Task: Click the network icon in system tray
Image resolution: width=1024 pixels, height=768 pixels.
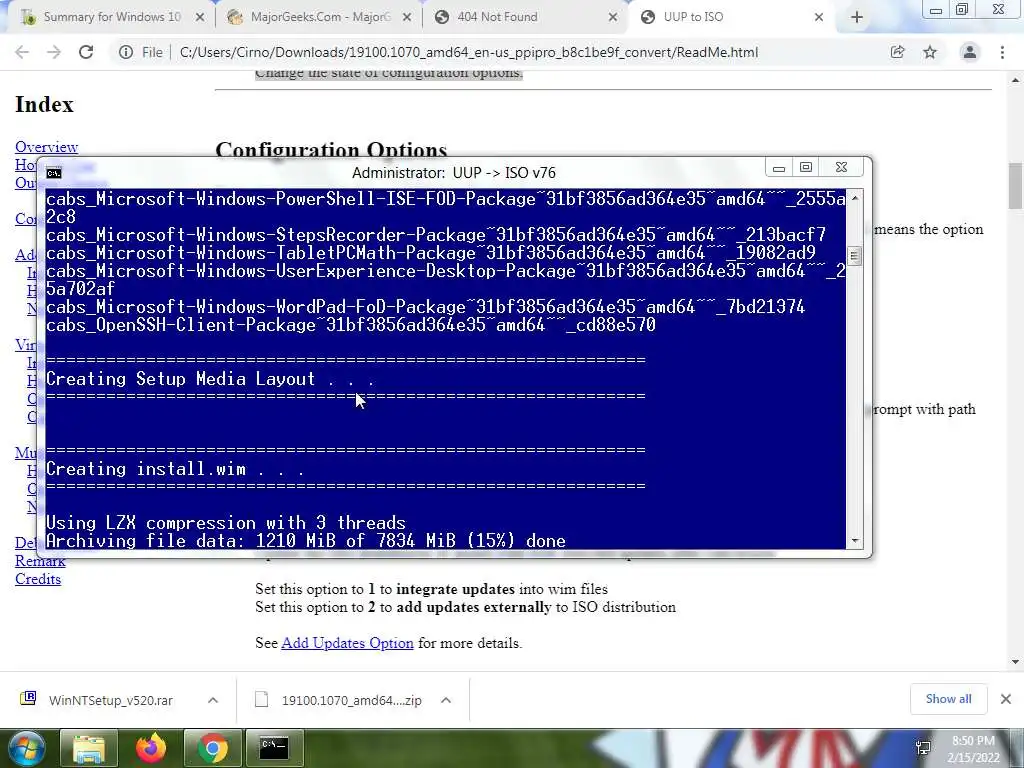Action: tap(923, 748)
